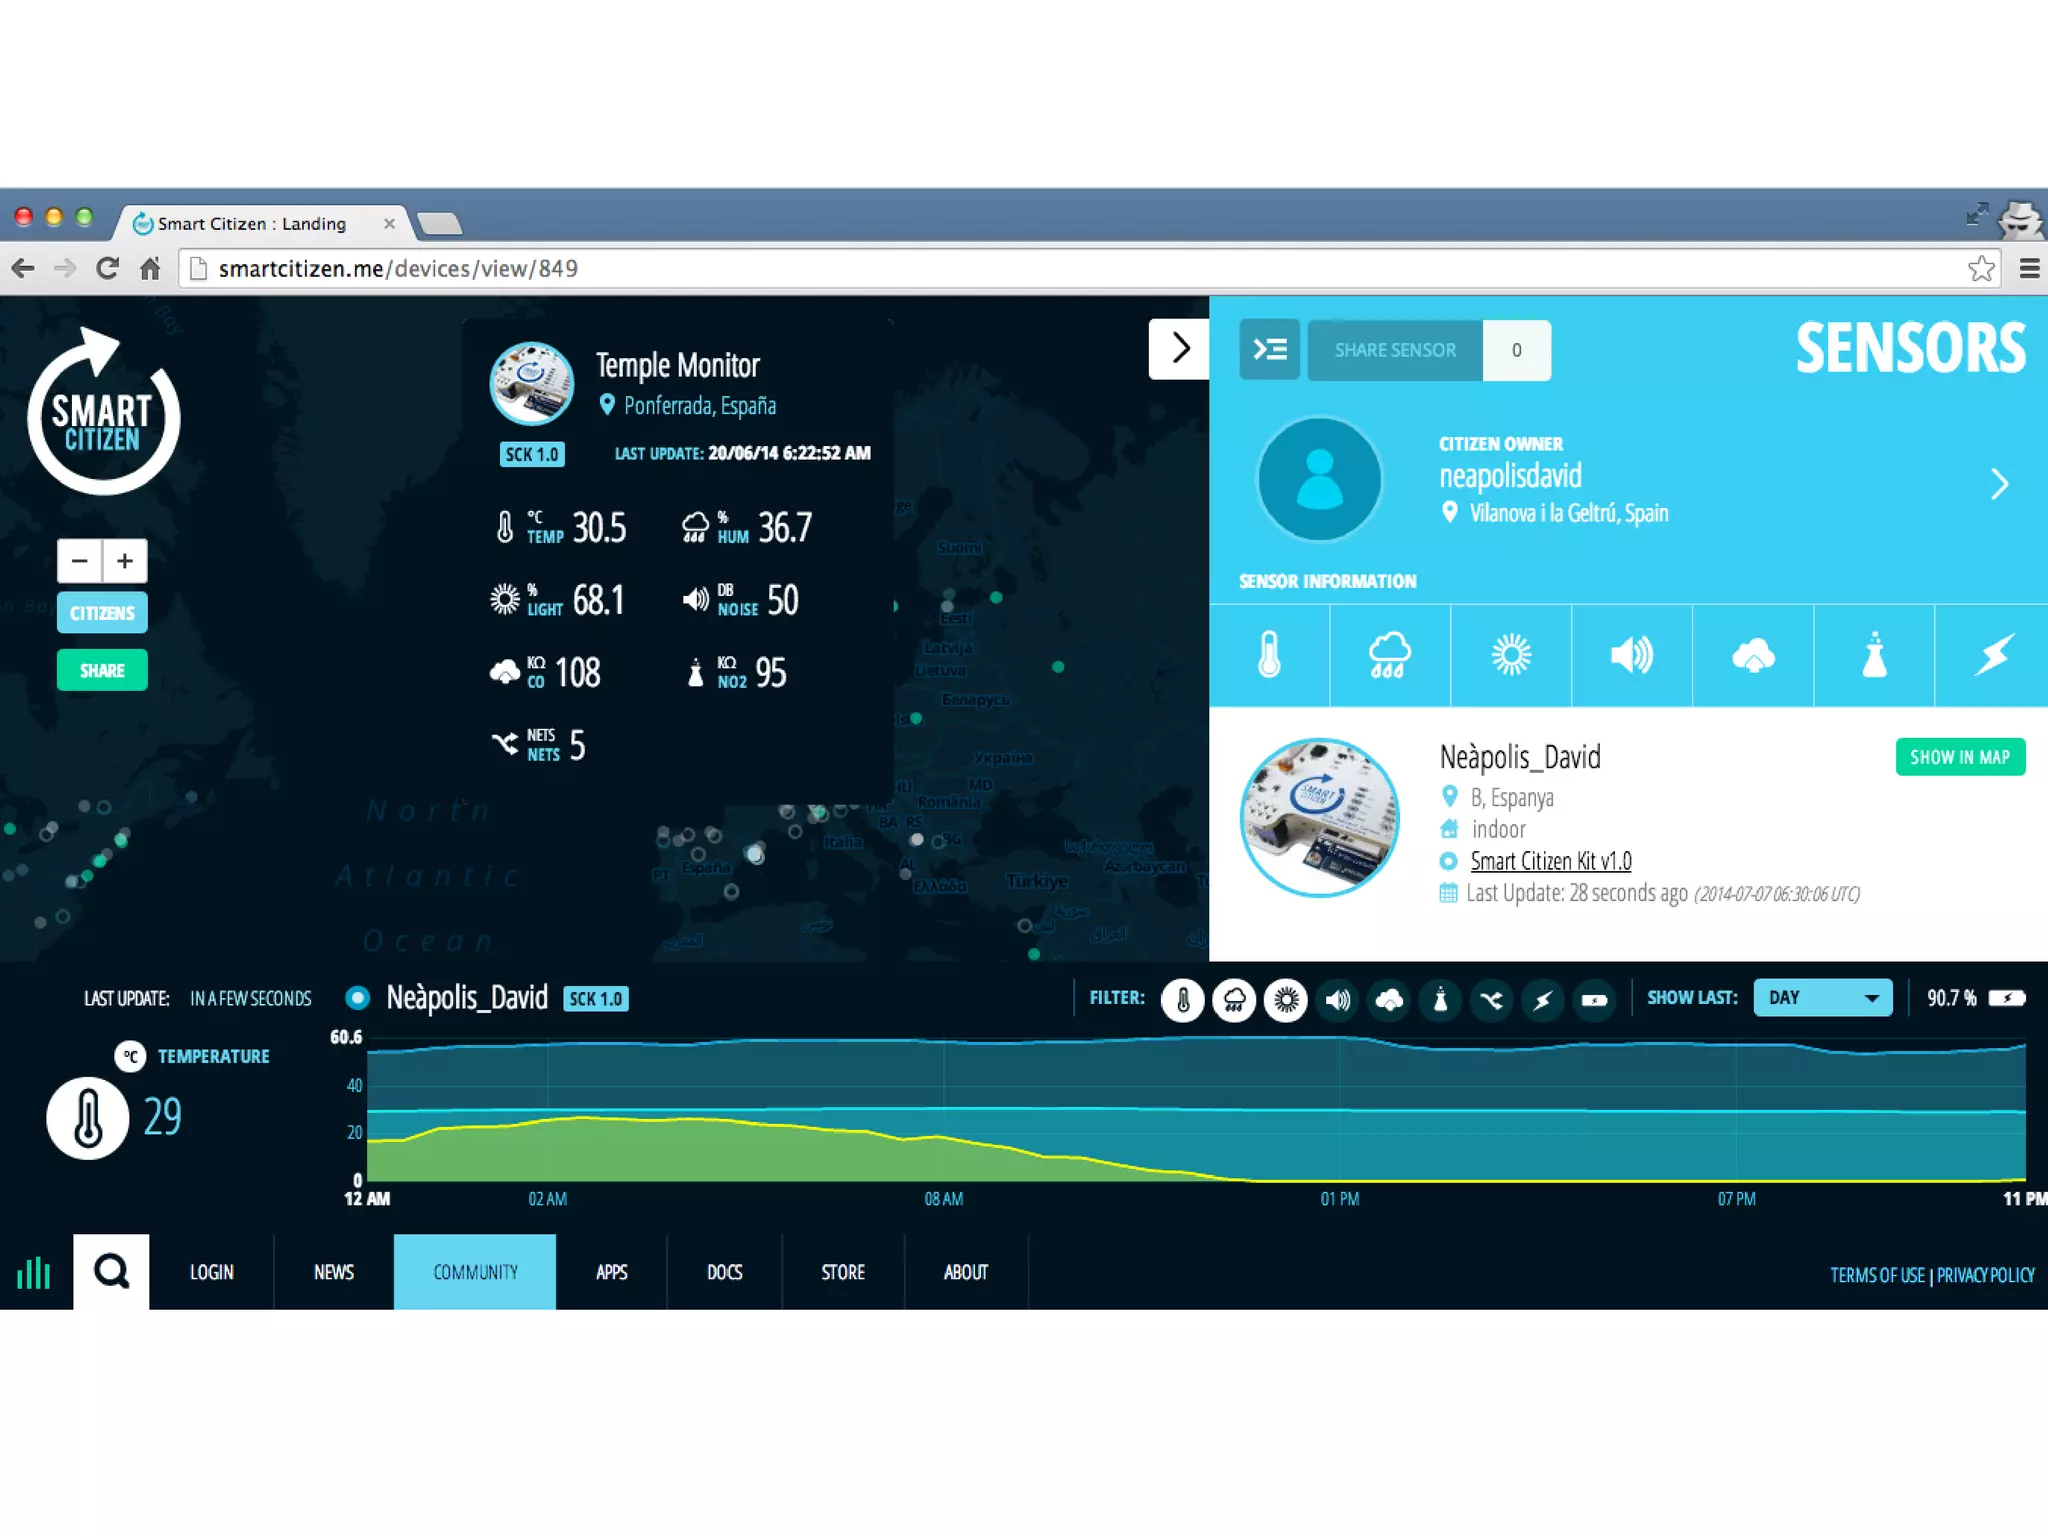Select the humidity cloud sensor icon

[x=1389, y=656]
